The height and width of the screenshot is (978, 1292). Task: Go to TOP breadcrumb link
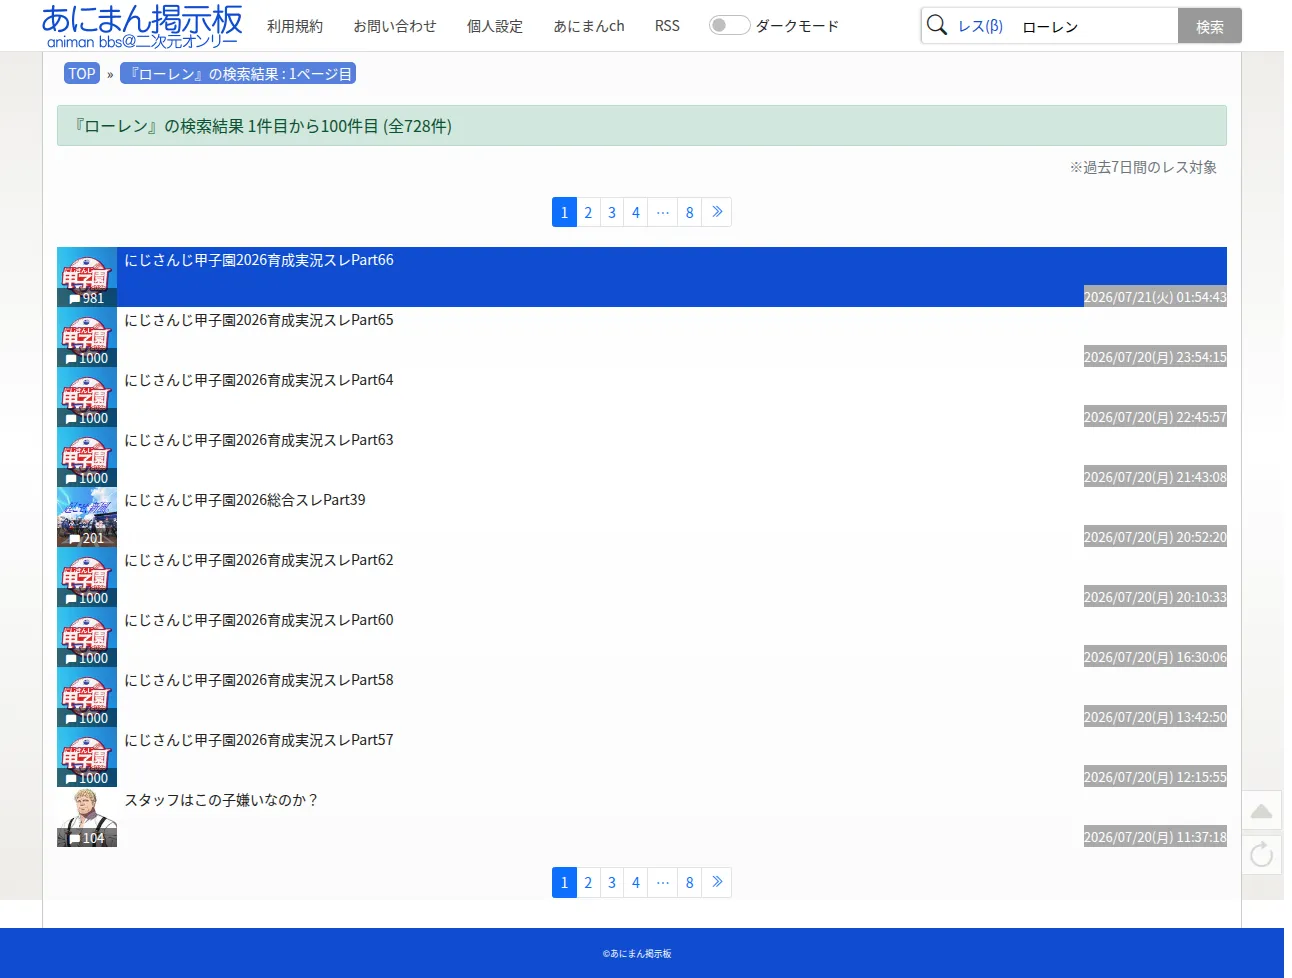[82, 73]
